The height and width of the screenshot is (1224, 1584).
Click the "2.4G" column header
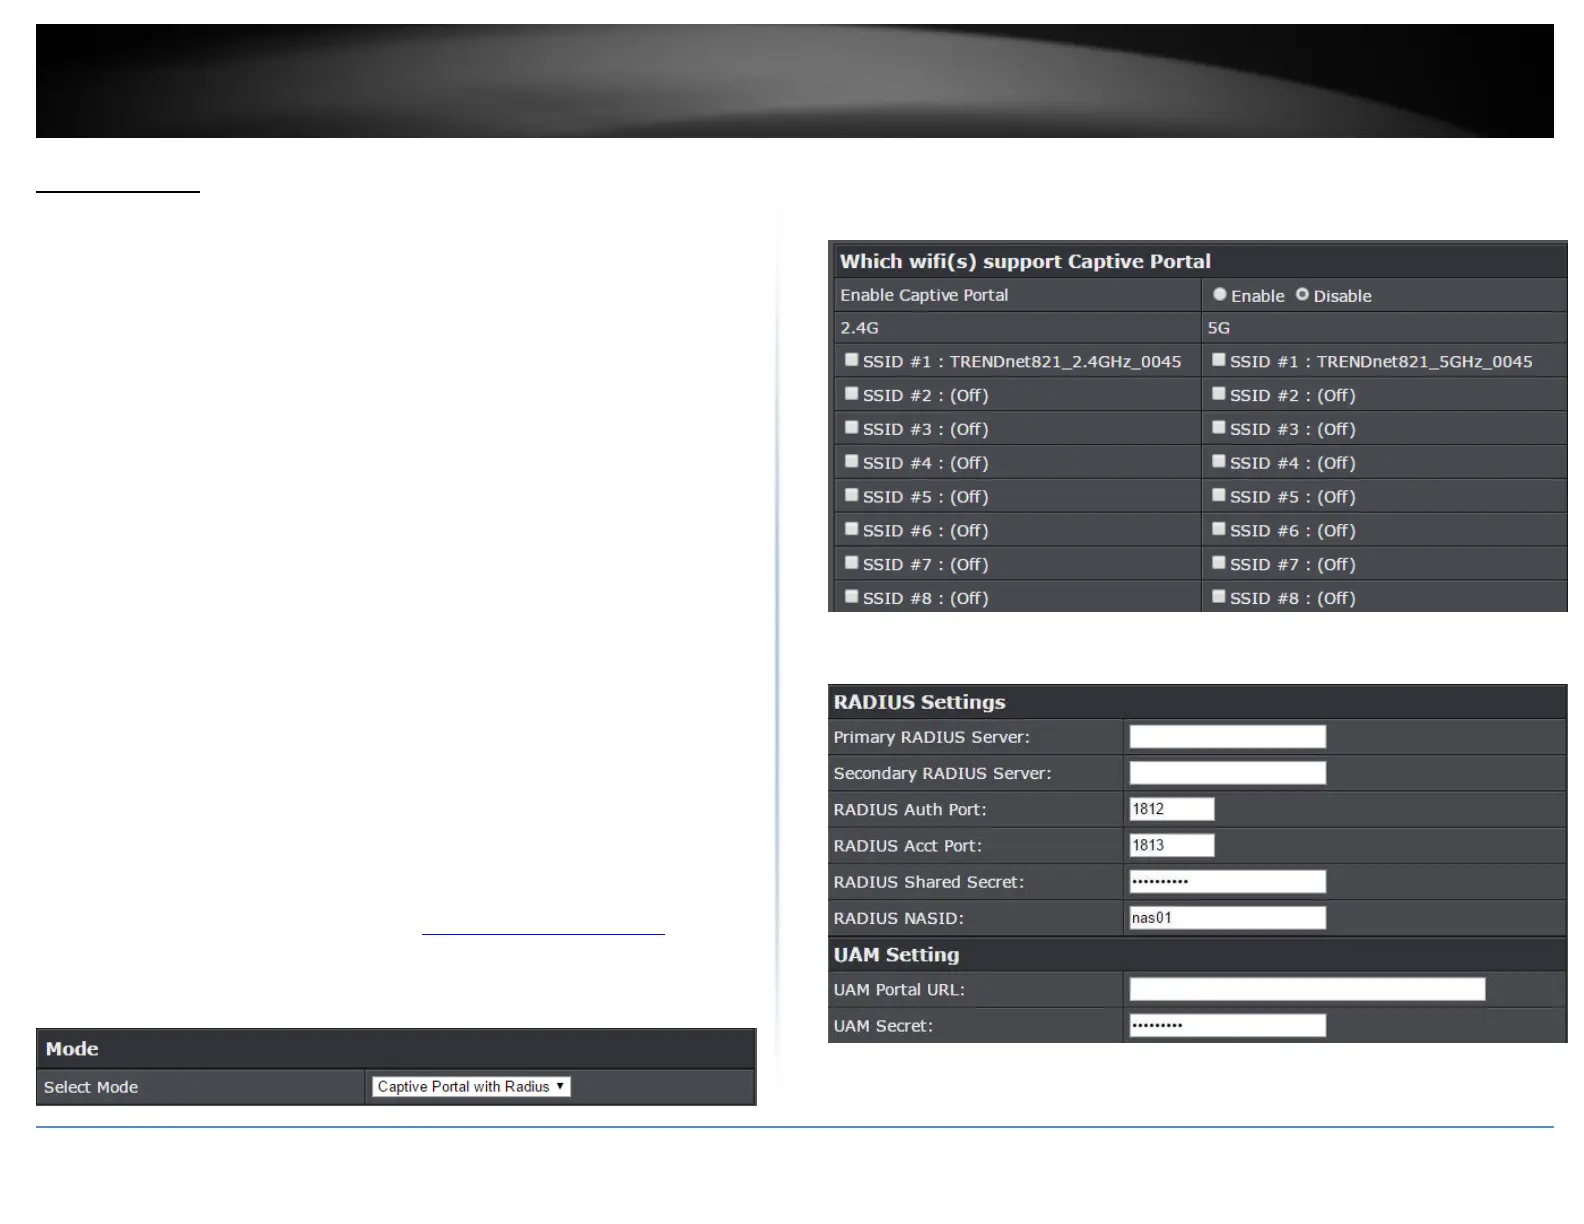coord(859,328)
